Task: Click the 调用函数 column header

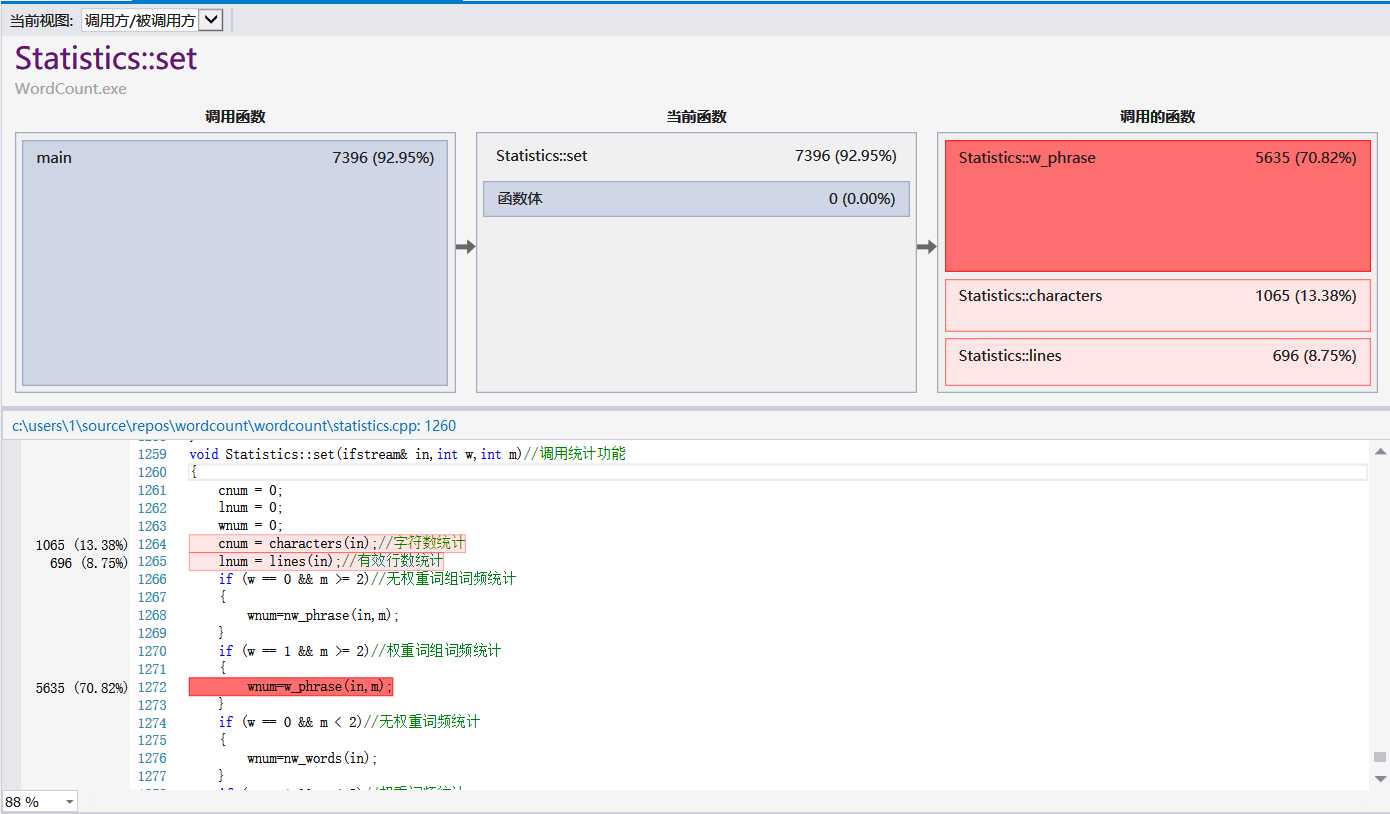Action: tap(235, 117)
